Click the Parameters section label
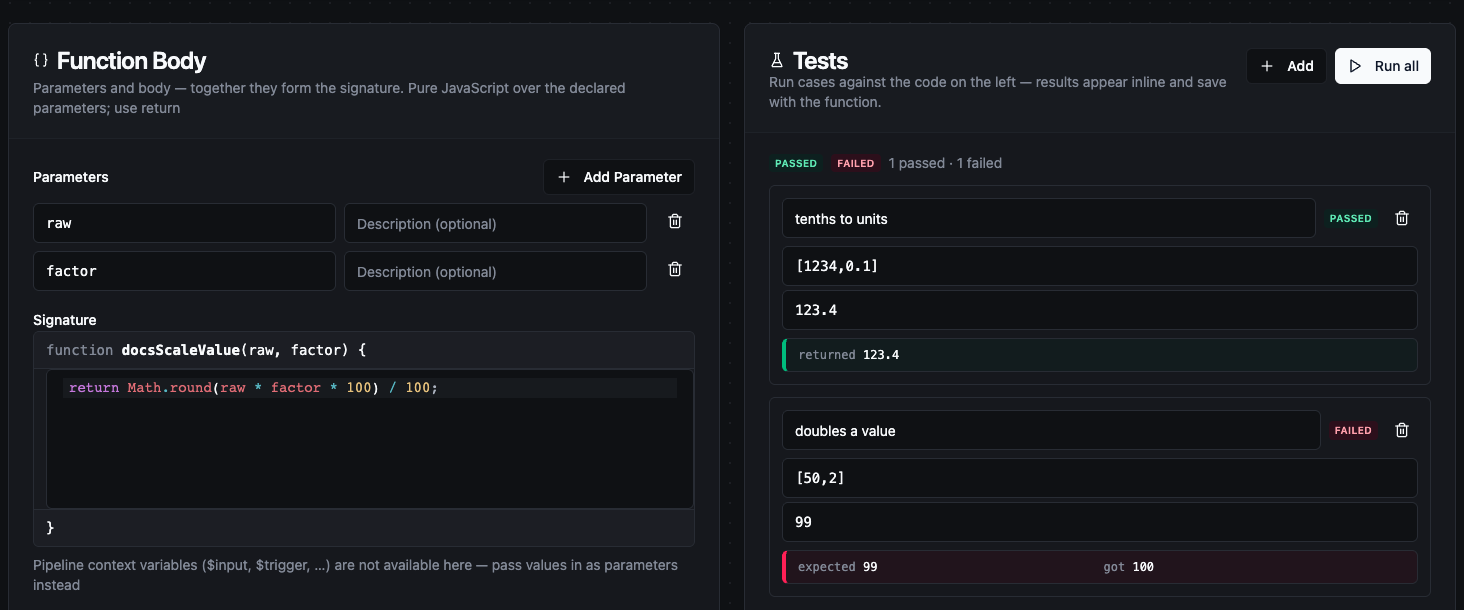1464x610 pixels. pos(71,177)
